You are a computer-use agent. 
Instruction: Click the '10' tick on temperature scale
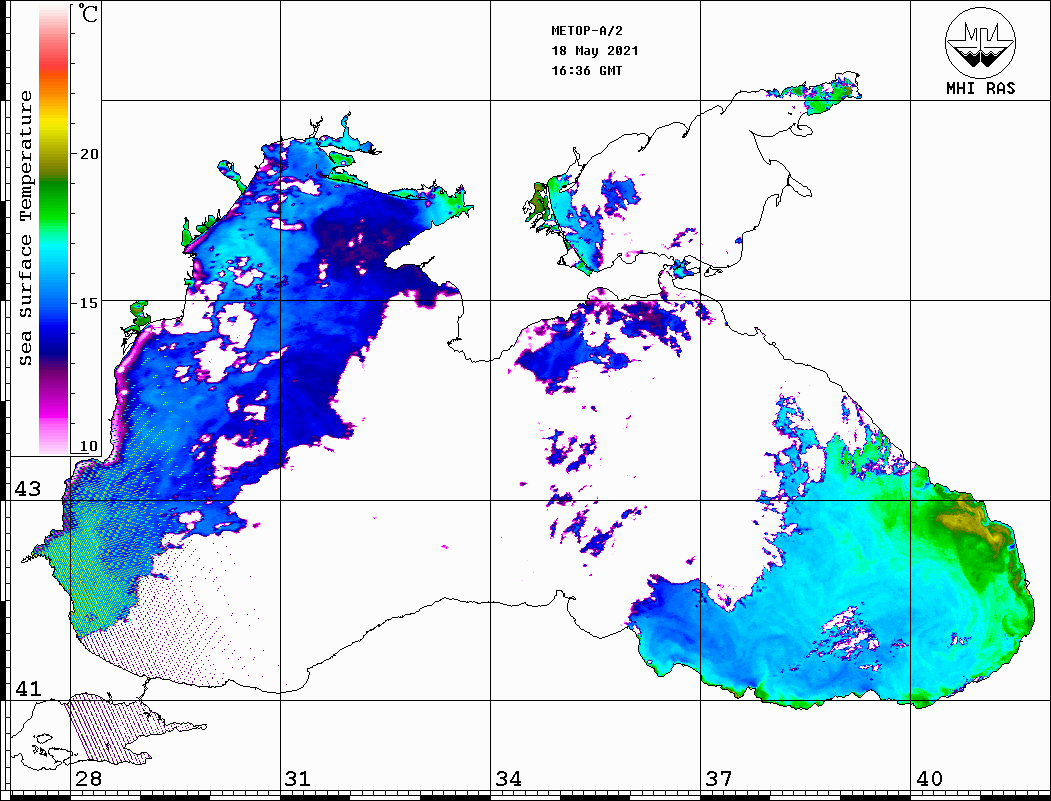point(89,446)
